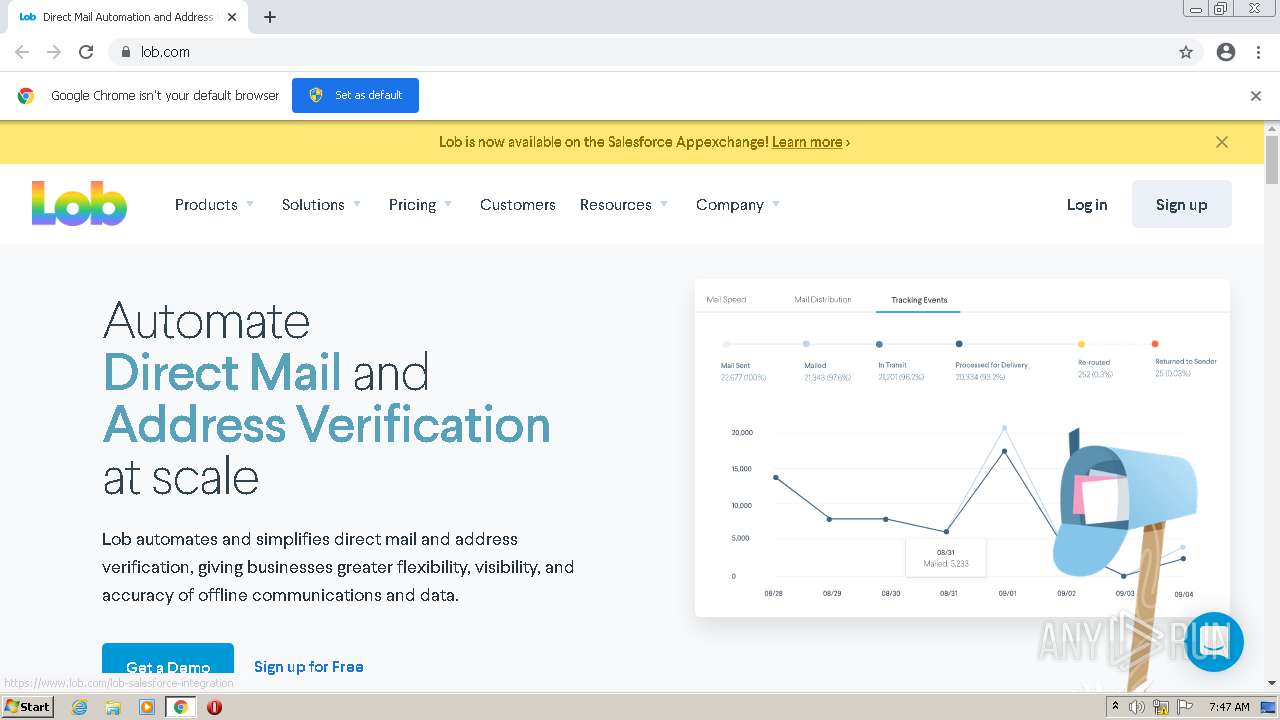Switch to the Mail Distribution tab
Viewport: 1280px width, 720px height.
coord(823,299)
